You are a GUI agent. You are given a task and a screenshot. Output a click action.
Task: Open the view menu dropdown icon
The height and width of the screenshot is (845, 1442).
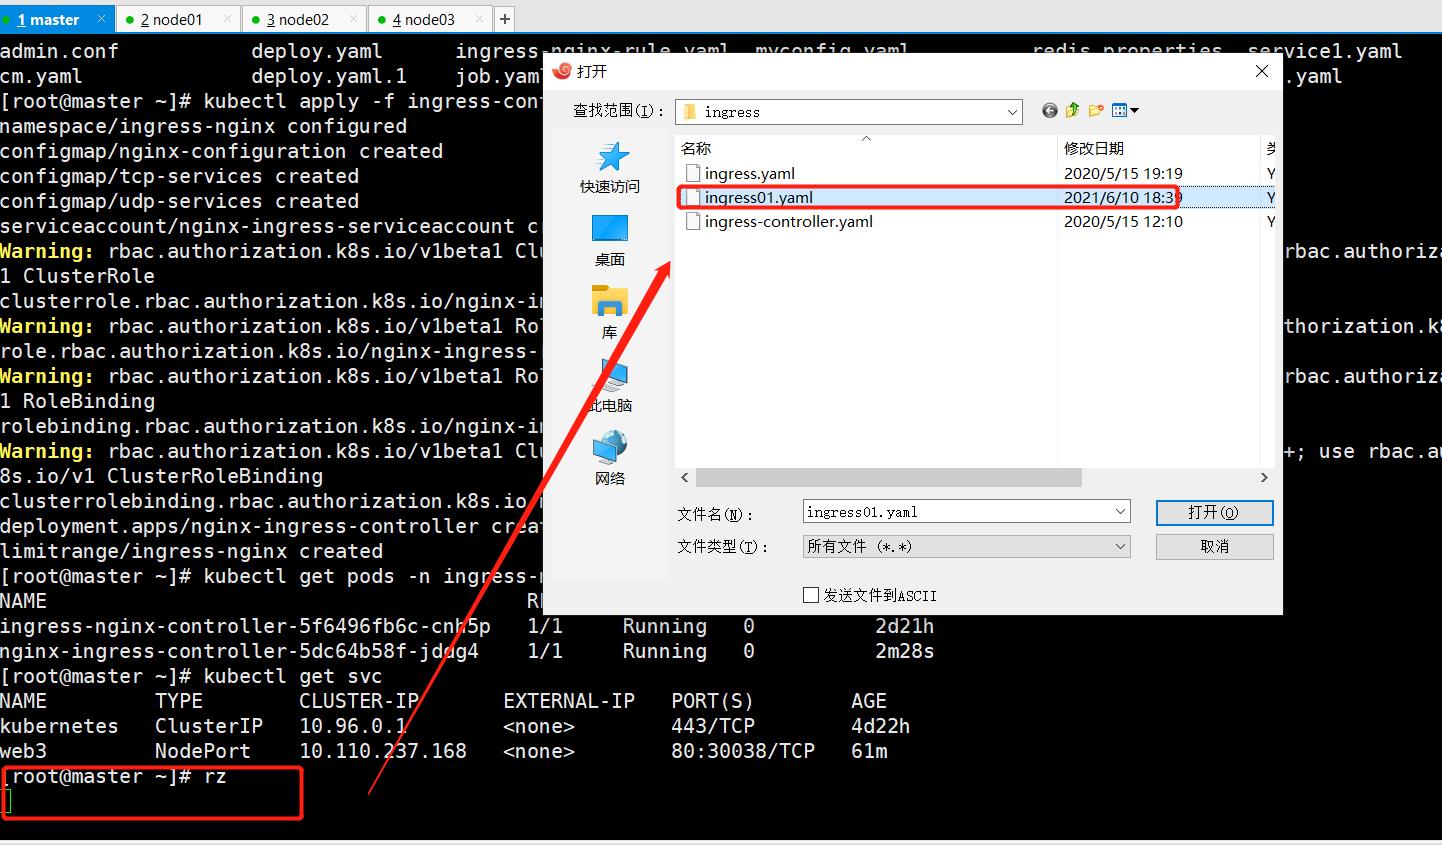tap(1125, 111)
